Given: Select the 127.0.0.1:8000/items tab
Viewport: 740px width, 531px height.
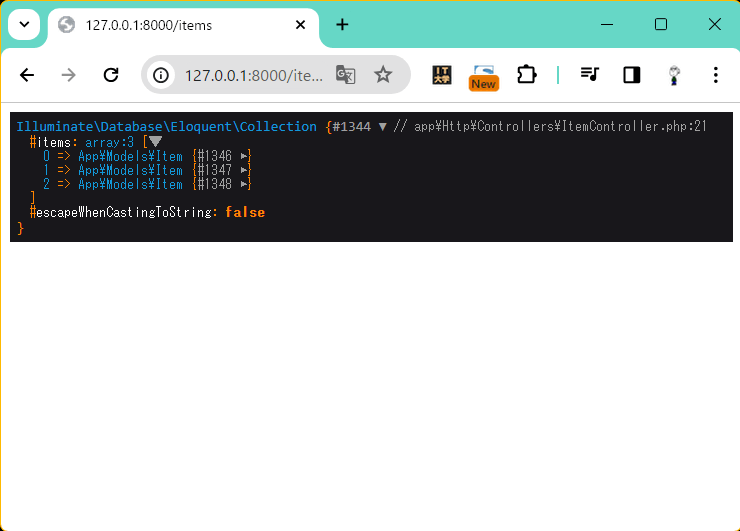Looking at the screenshot, I should tap(183, 25).
